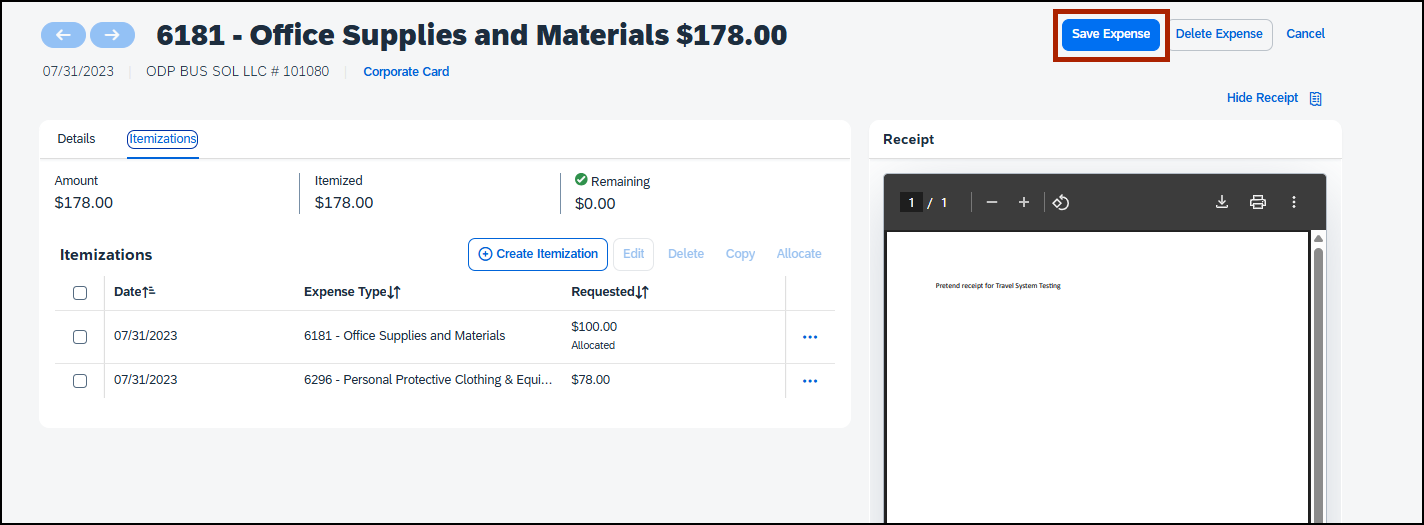The image size is (1424, 525).
Task: Print the receipt PDF
Action: [x=1258, y=202]
